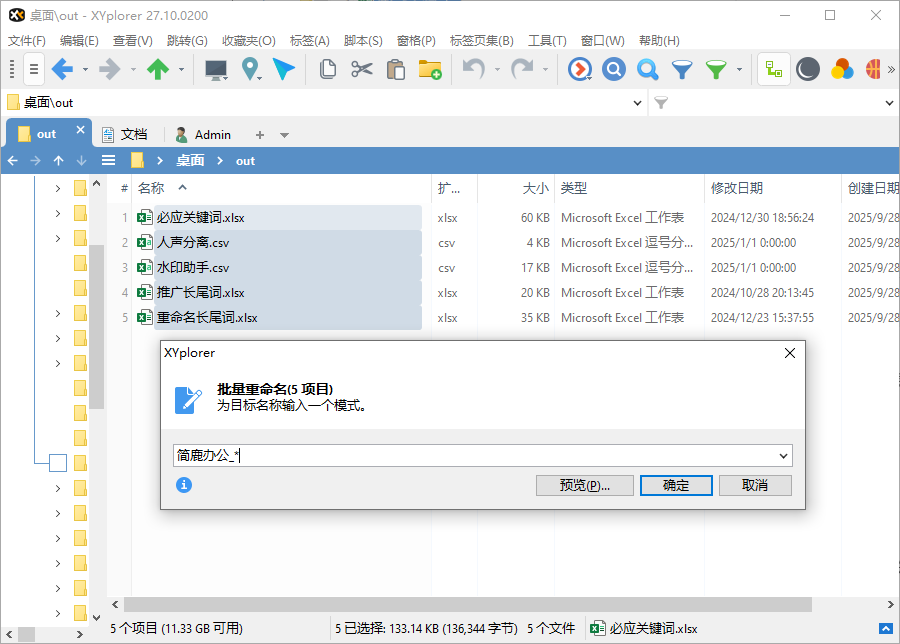The height and width of the screenshot is (644, 900).
Task: Confirm batch rename with 确定 button
Action: pos(676,487)
